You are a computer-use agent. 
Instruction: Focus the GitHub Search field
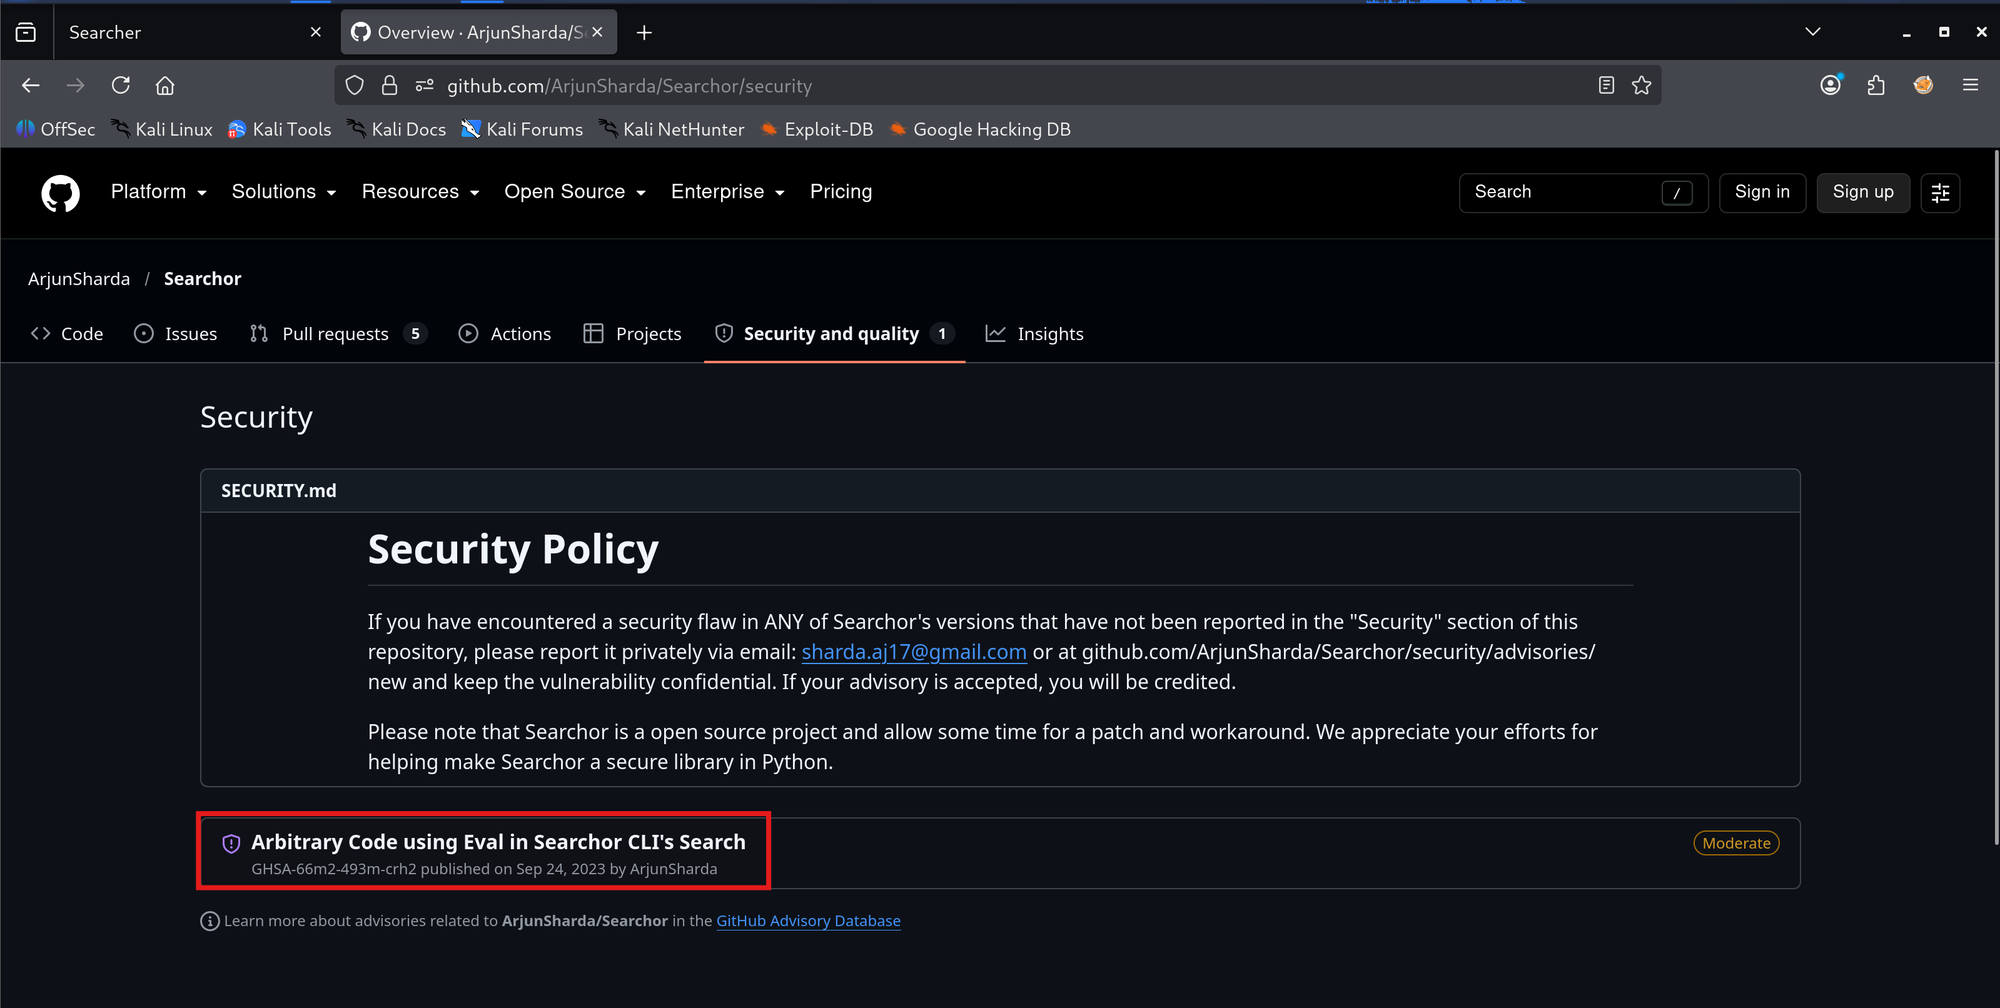(x=1583, y=192)
